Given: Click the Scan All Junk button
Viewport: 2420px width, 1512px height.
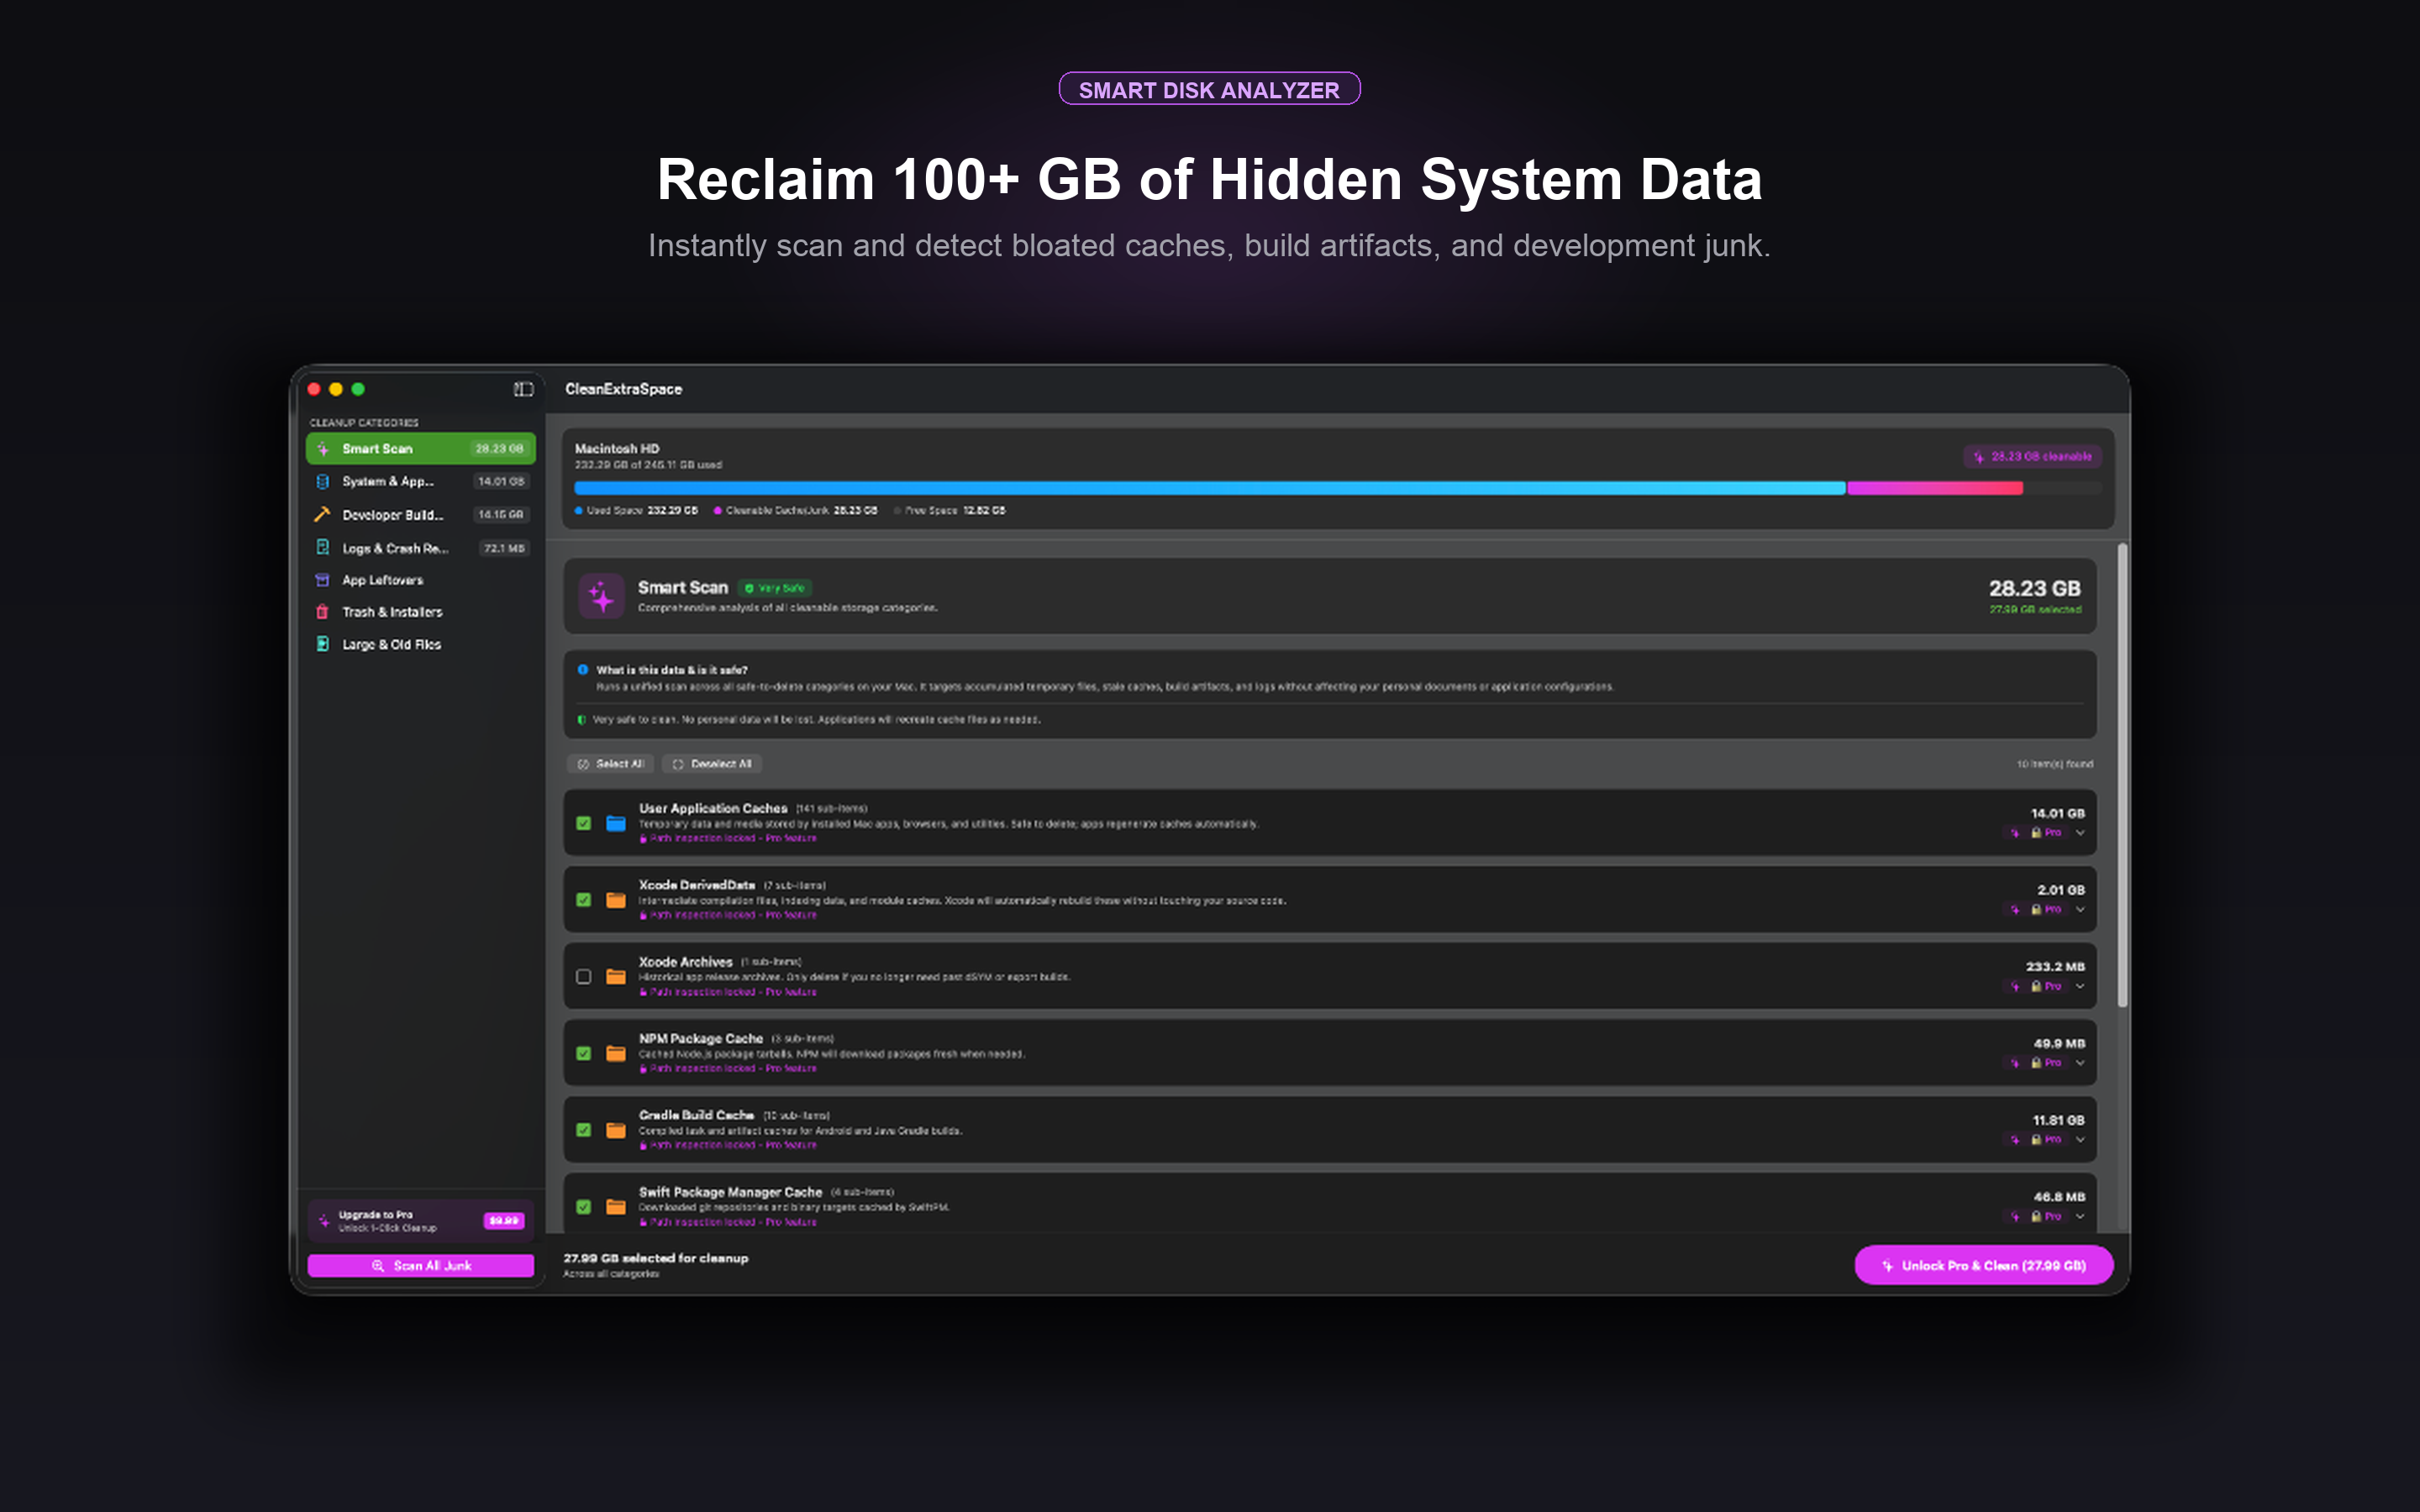Looking at the screenshot, I should [420, 1265].
